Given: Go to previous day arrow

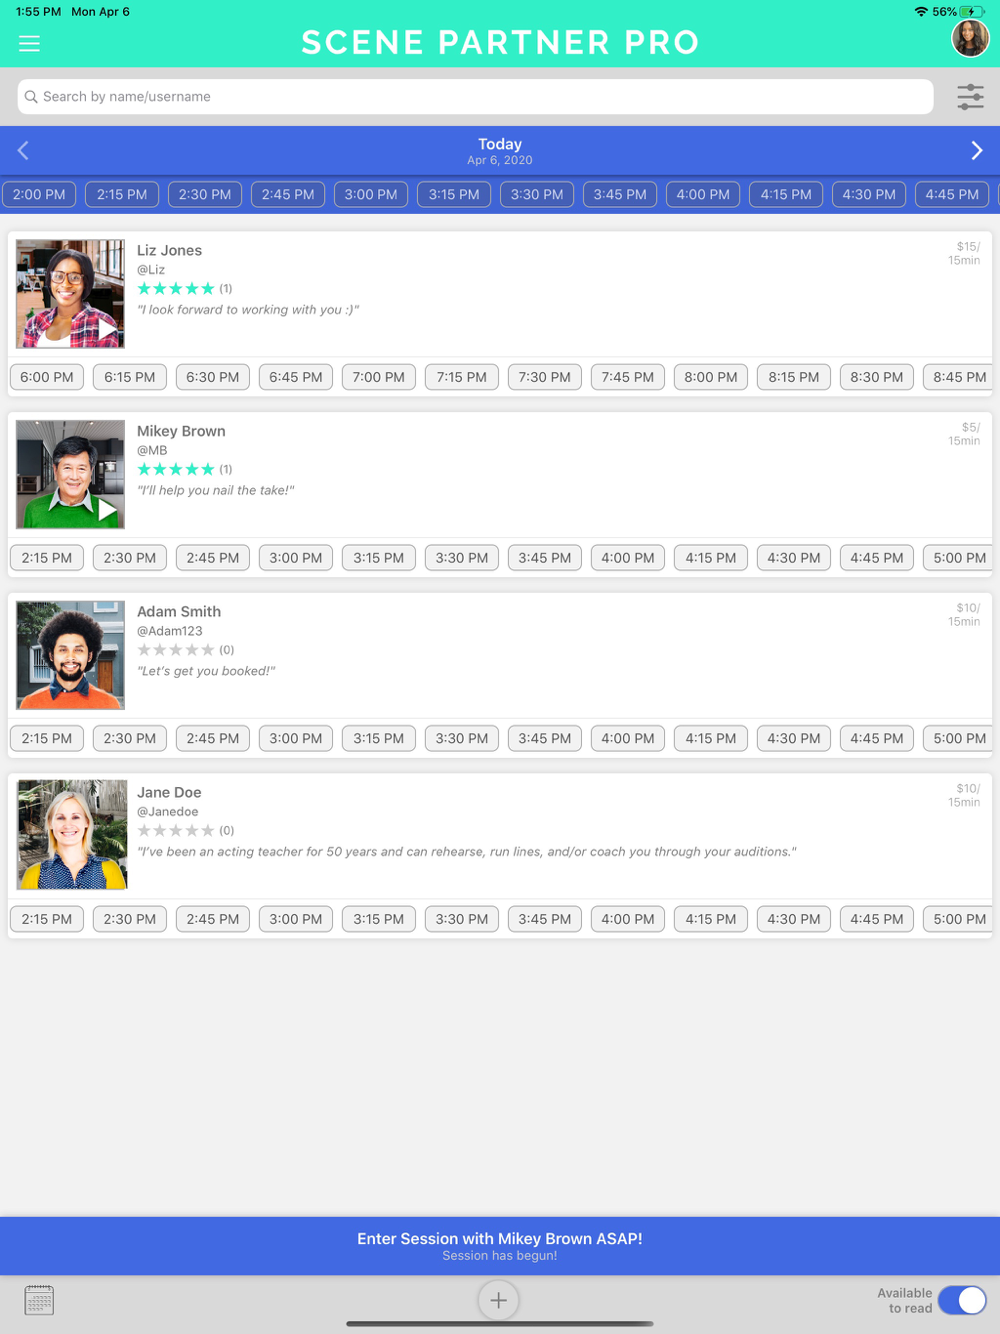Looking at the screenshot, I should tap(23, 151).
